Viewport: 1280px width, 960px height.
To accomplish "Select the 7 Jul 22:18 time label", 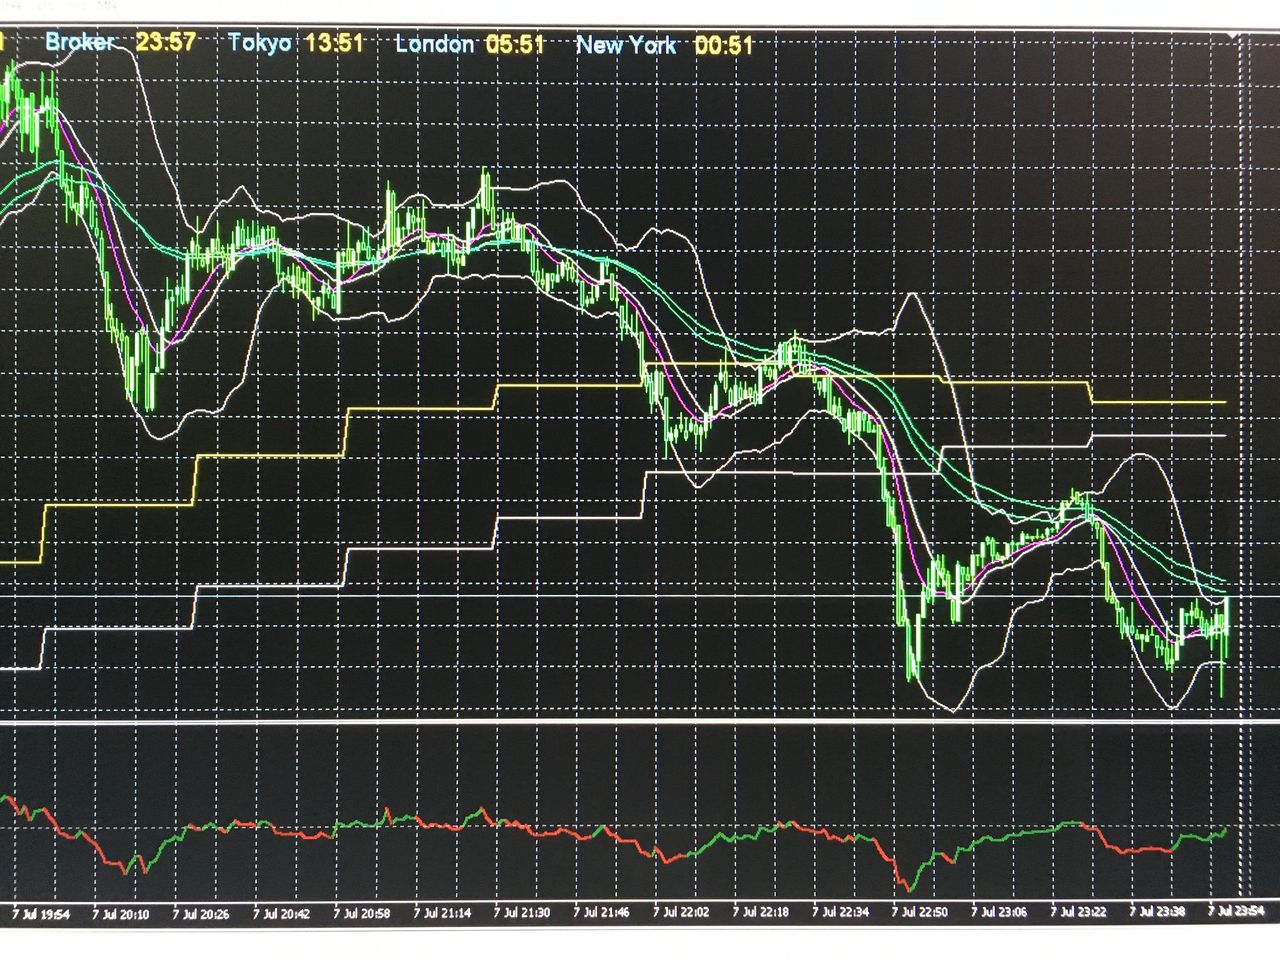I will coord(760,913).
